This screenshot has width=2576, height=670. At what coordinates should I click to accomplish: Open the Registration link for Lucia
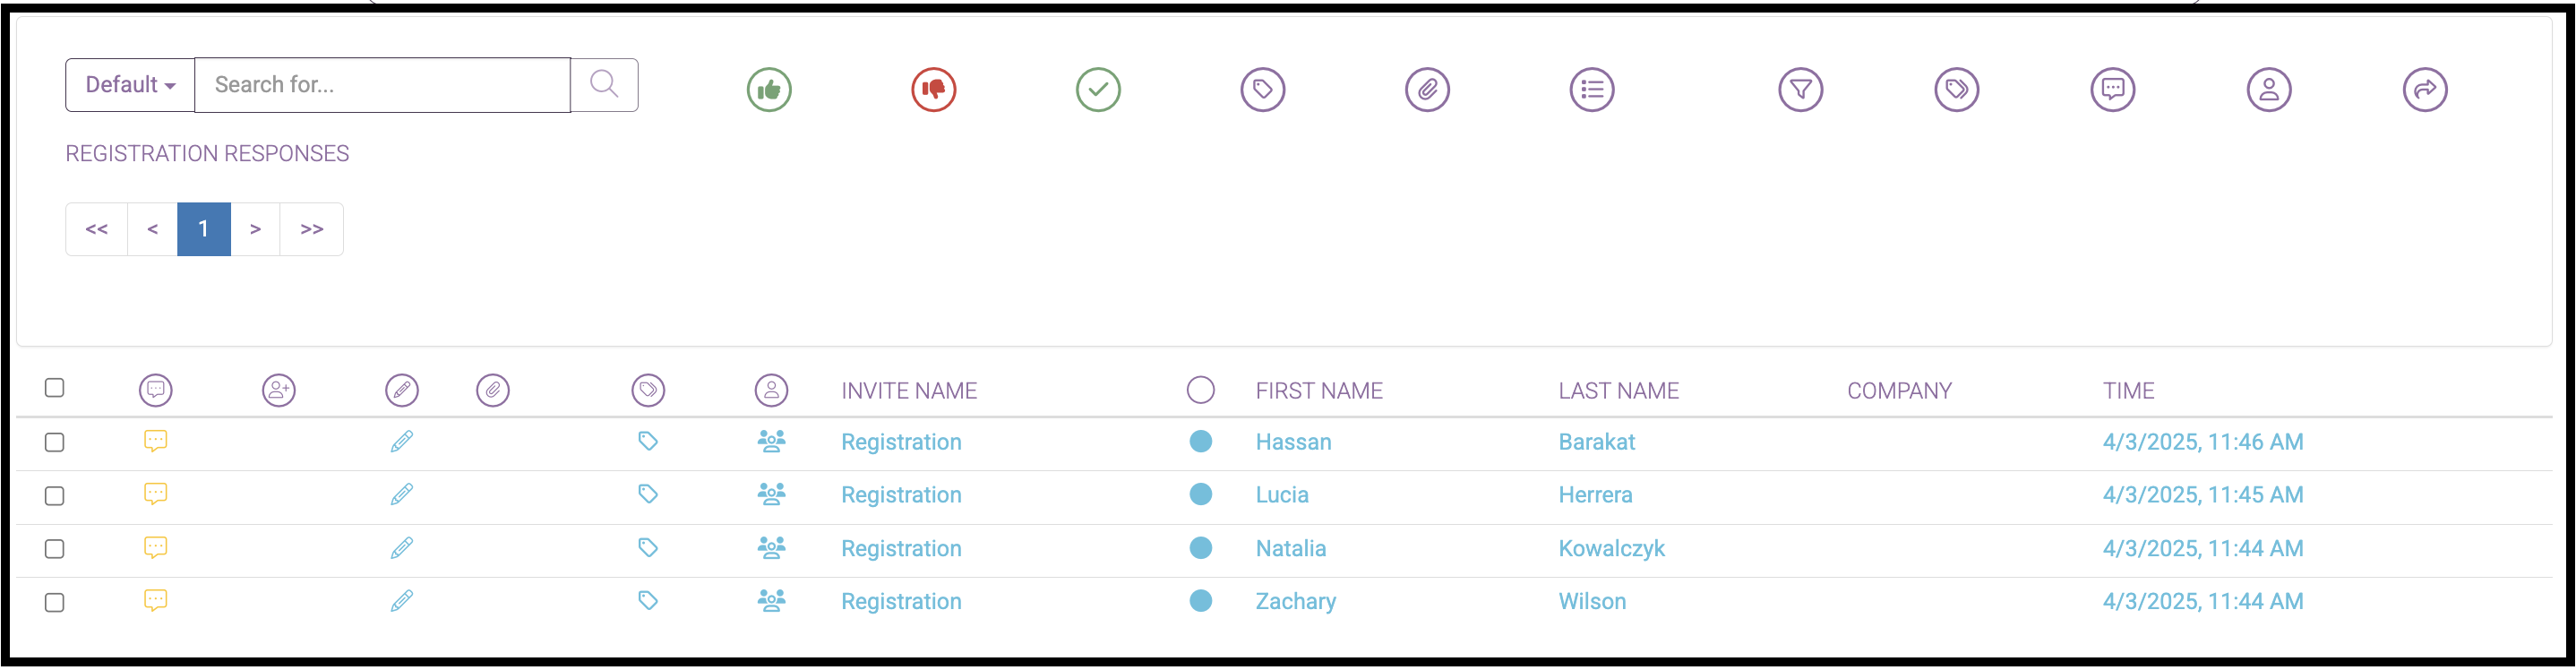pyautogui.click(x=901, y=495)
